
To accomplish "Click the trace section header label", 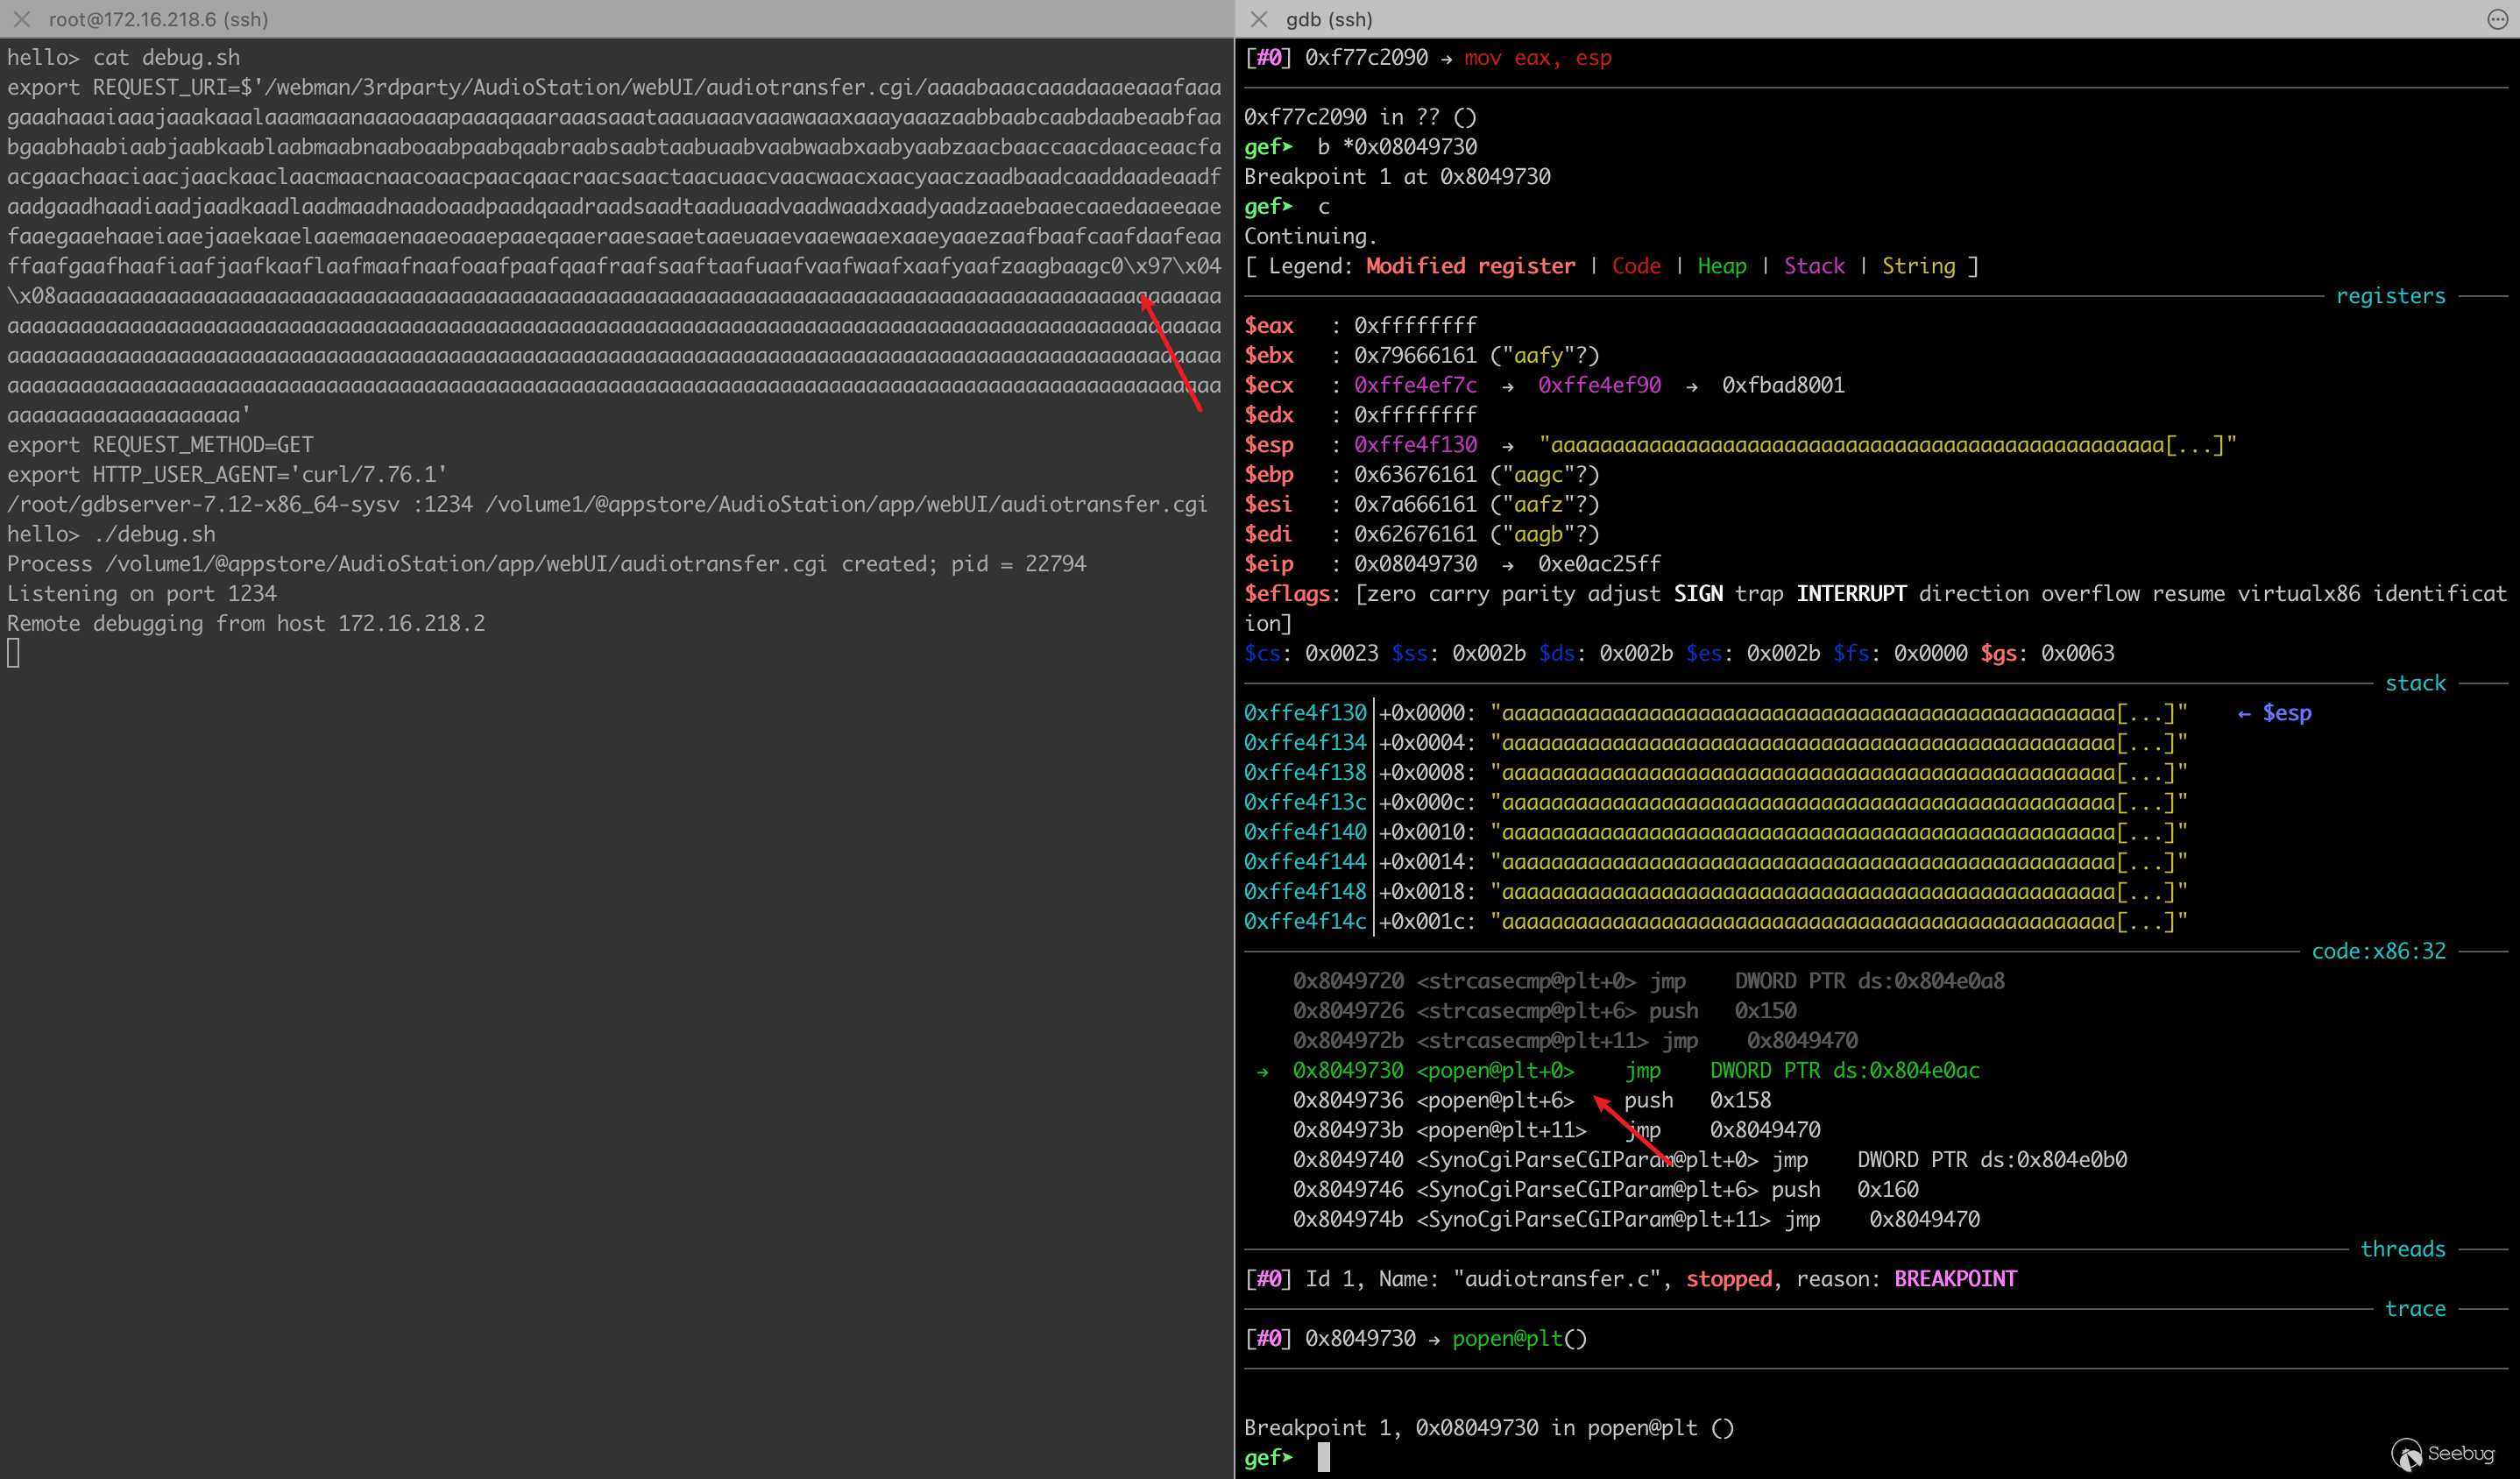I will (x=2414, y=1308).
